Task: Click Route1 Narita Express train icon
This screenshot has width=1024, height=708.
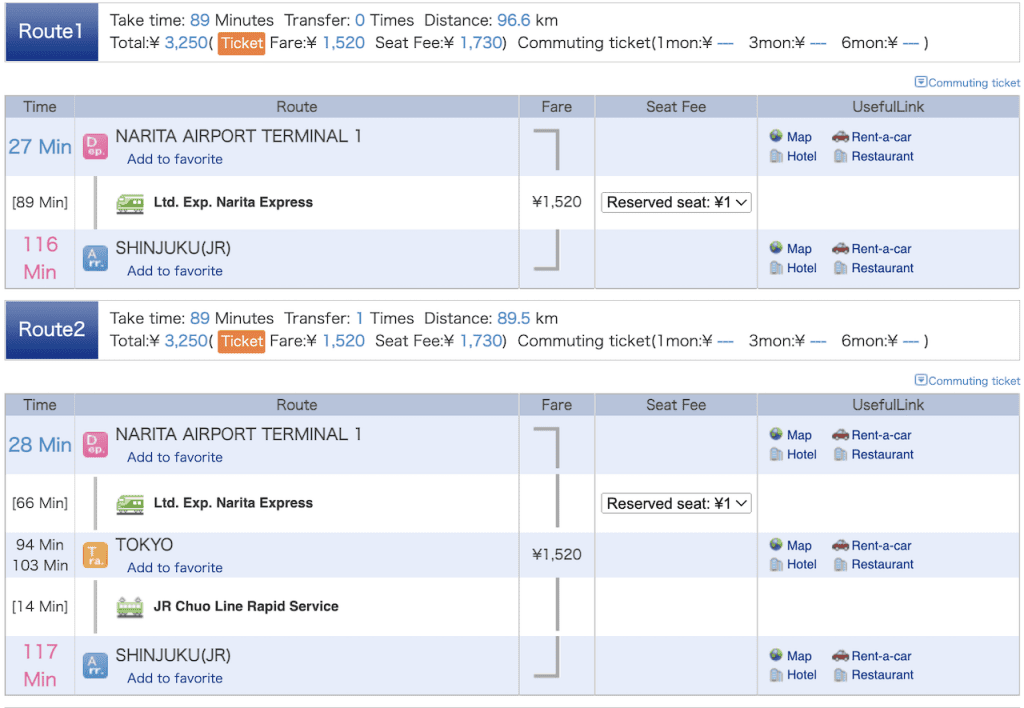Action: (x=130, y=203)
